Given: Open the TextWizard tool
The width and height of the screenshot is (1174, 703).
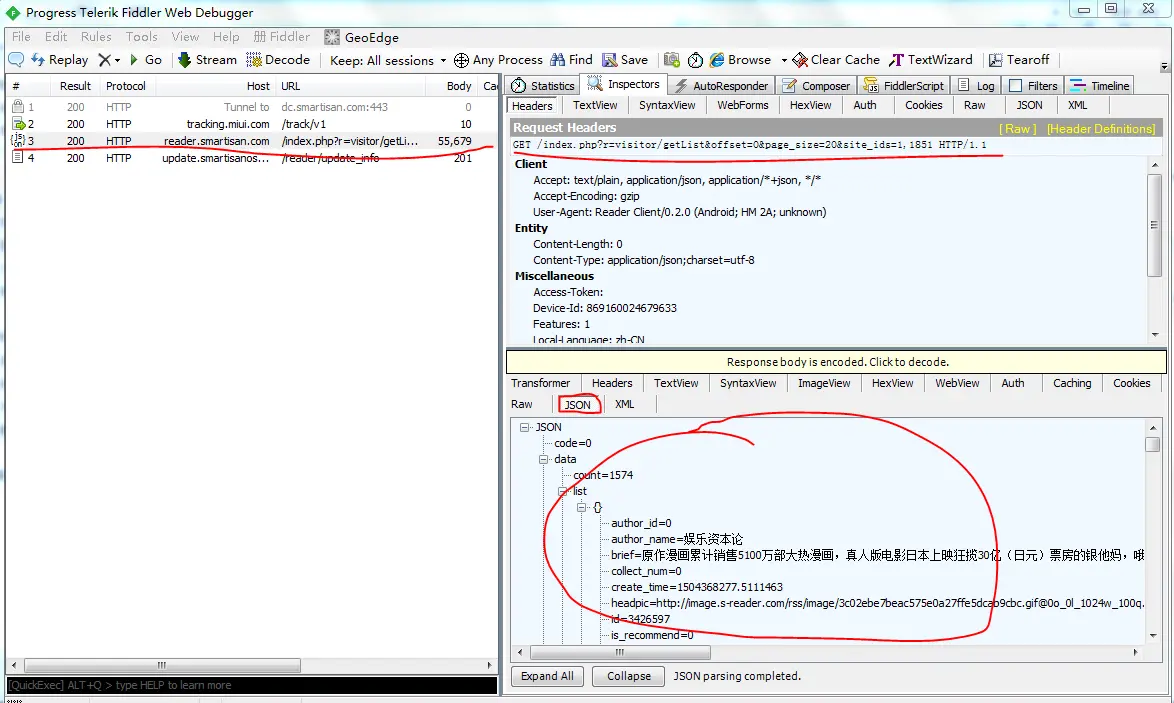Looking at the screenshot, I should pyautogui.click(x=931, y=60).
